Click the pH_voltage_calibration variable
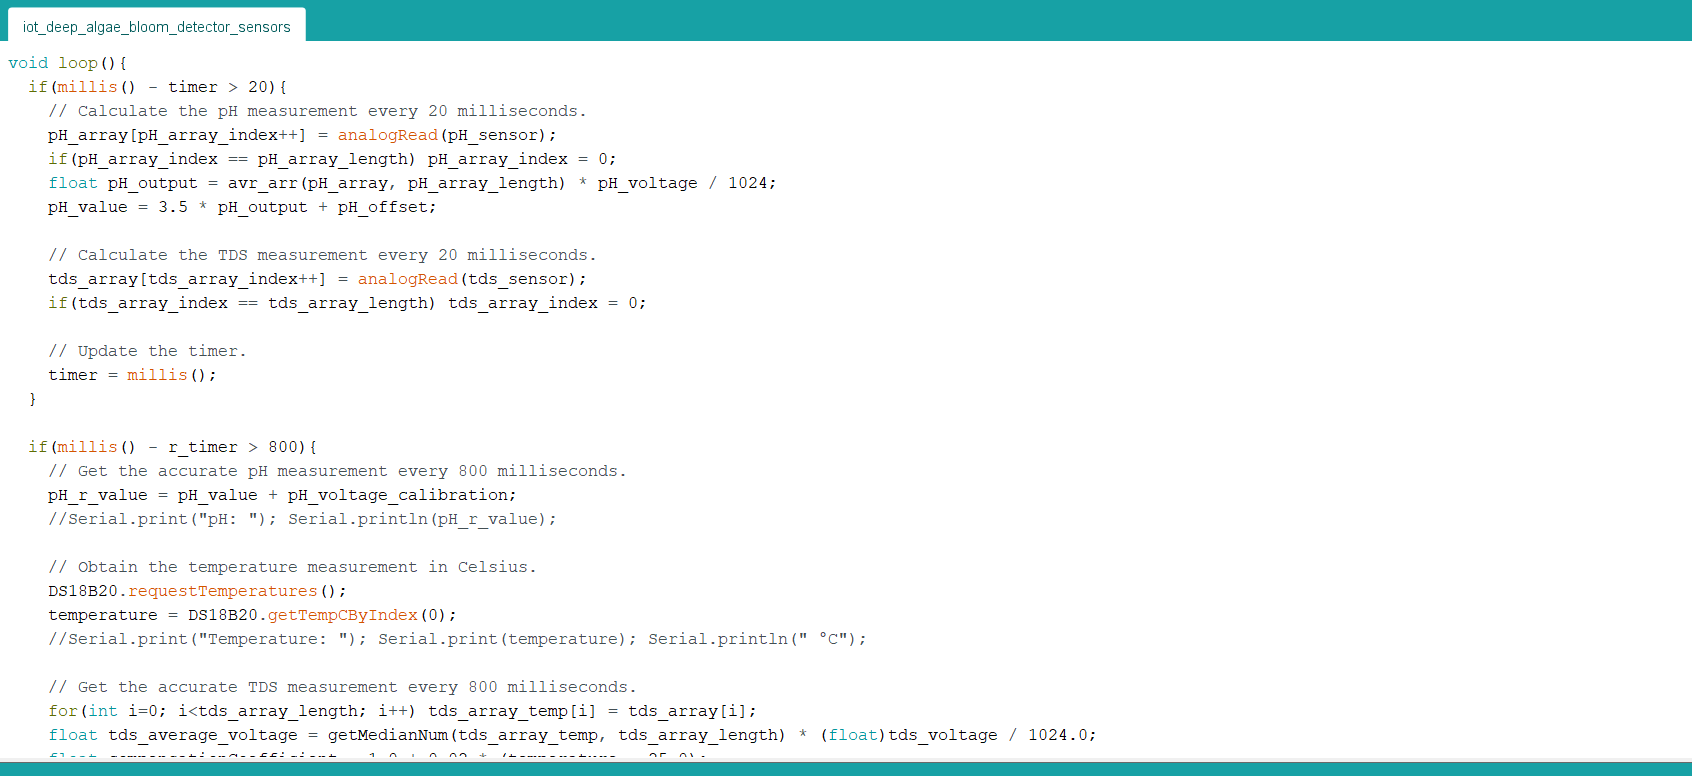 401,495
